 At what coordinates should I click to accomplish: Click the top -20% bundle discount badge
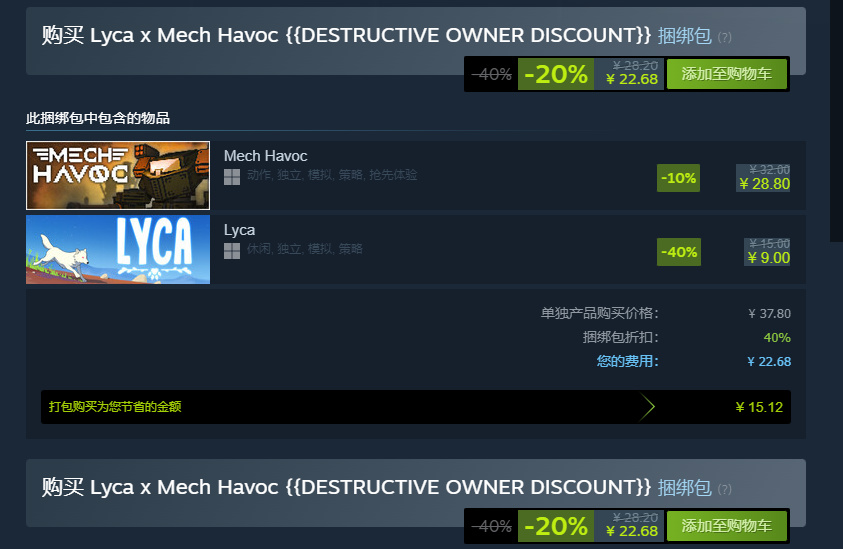tap(556, 74)
